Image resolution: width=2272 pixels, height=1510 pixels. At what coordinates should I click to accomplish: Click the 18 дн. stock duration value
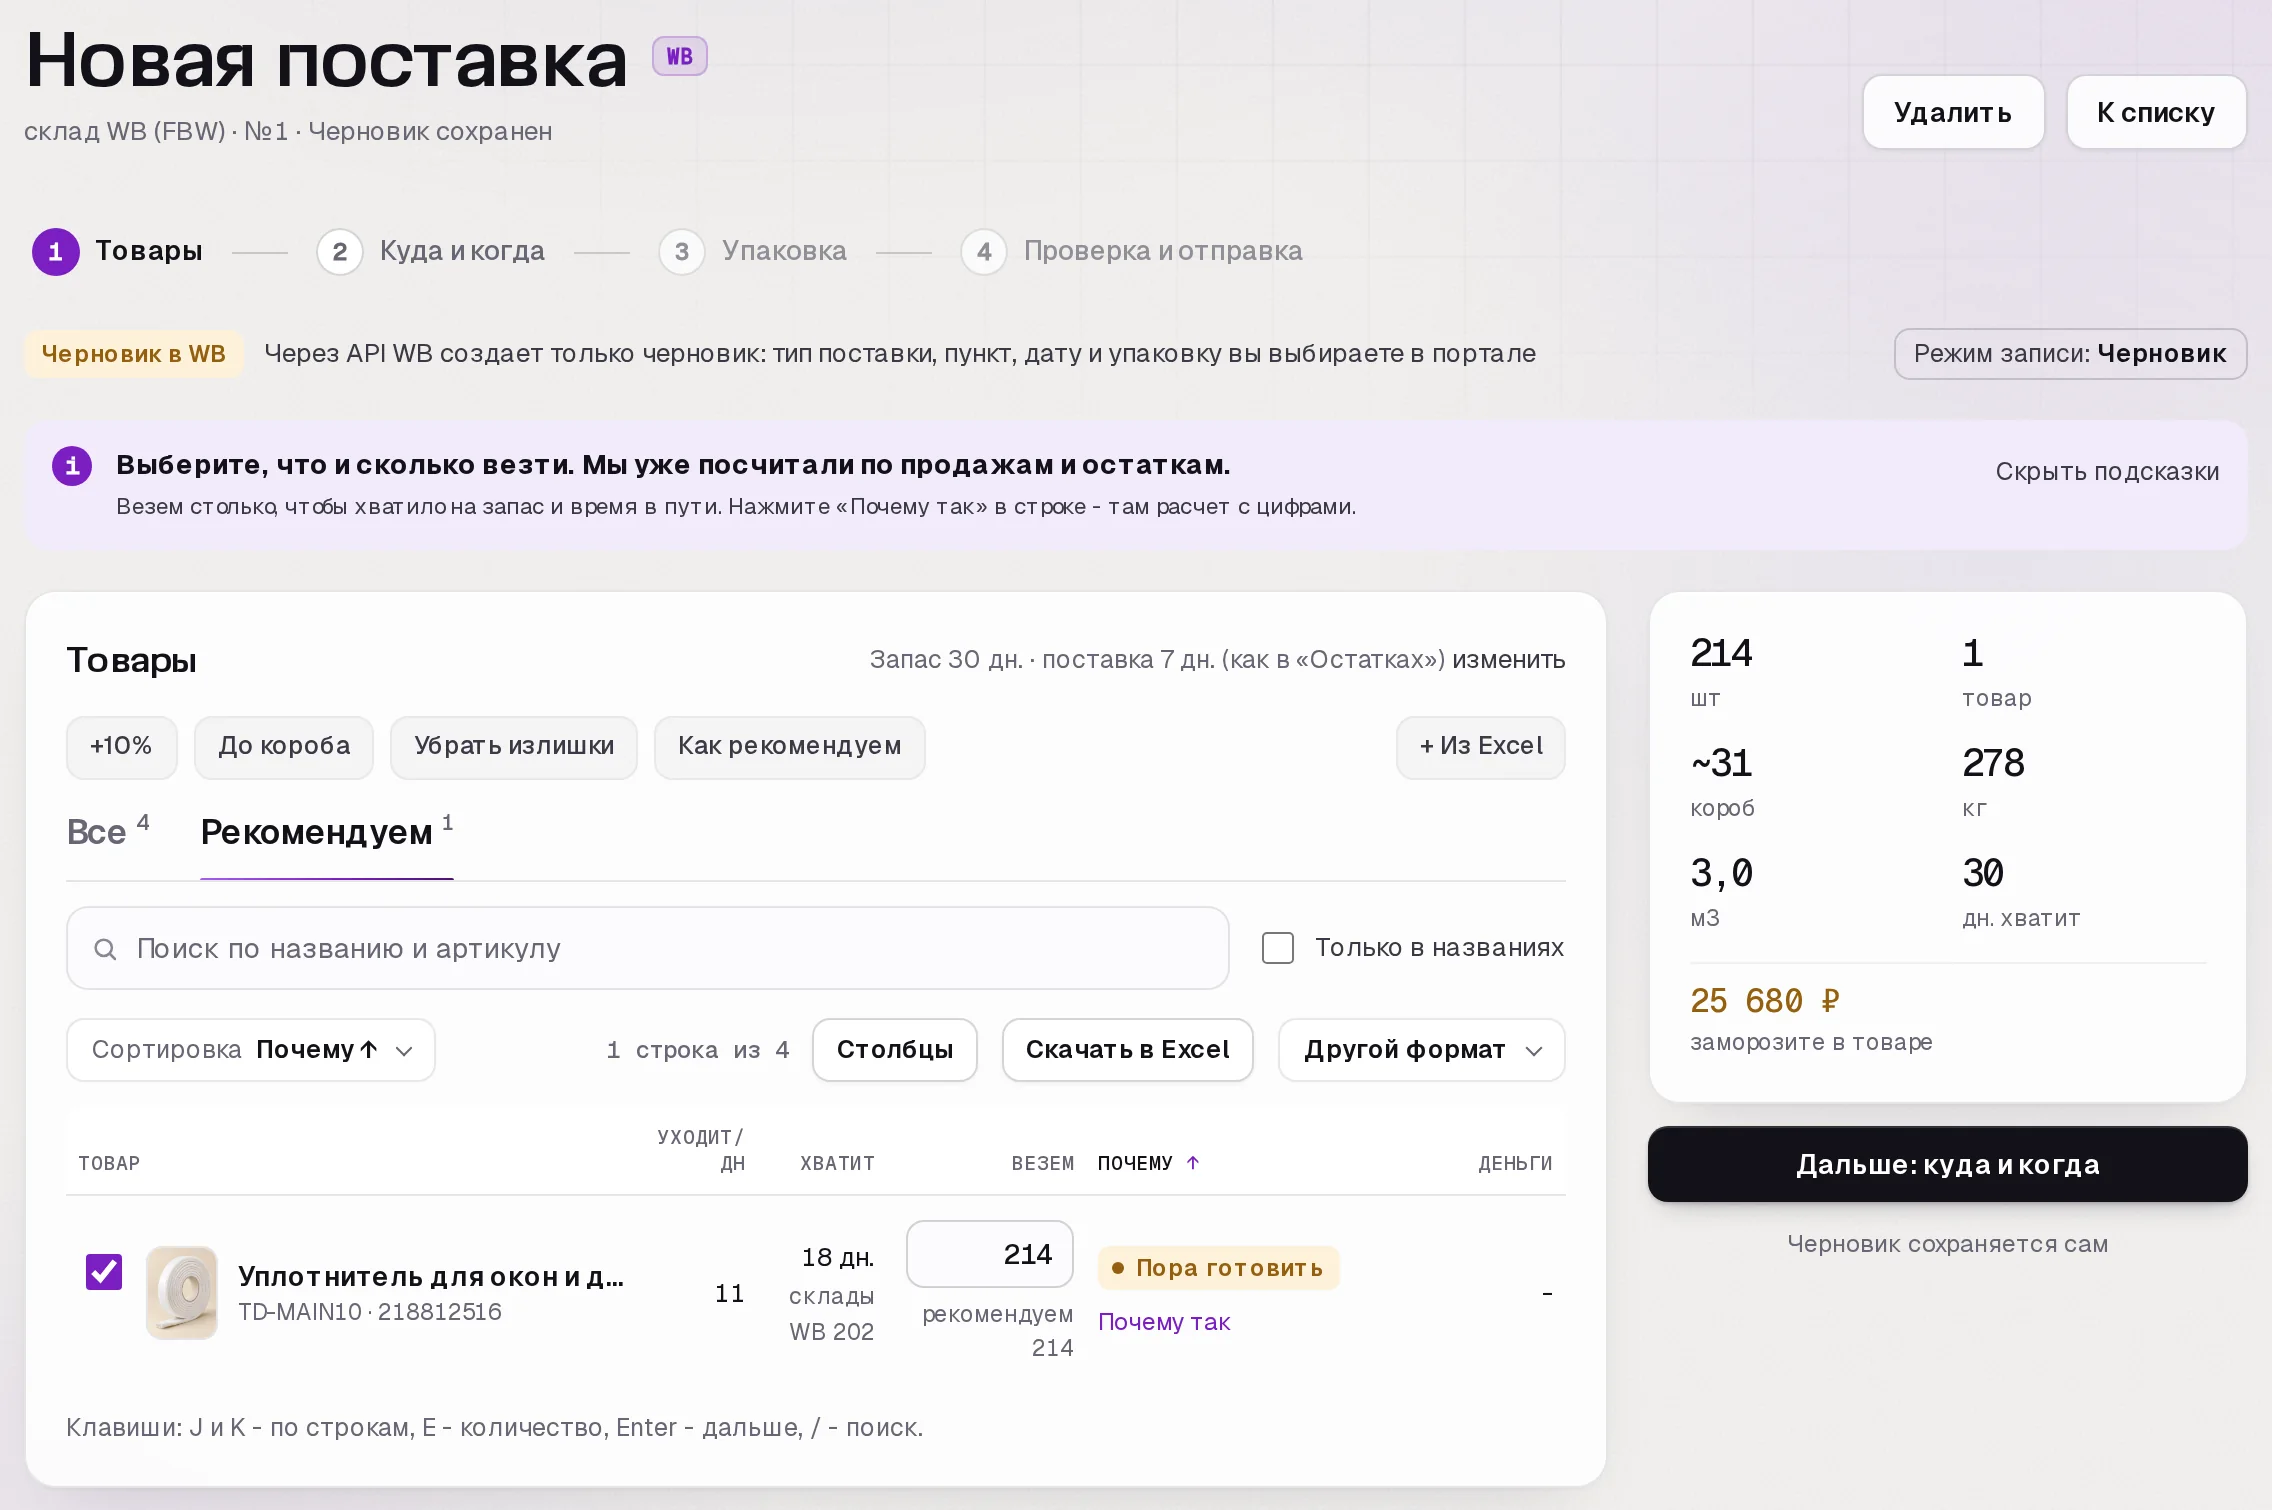click(838, 1258)
